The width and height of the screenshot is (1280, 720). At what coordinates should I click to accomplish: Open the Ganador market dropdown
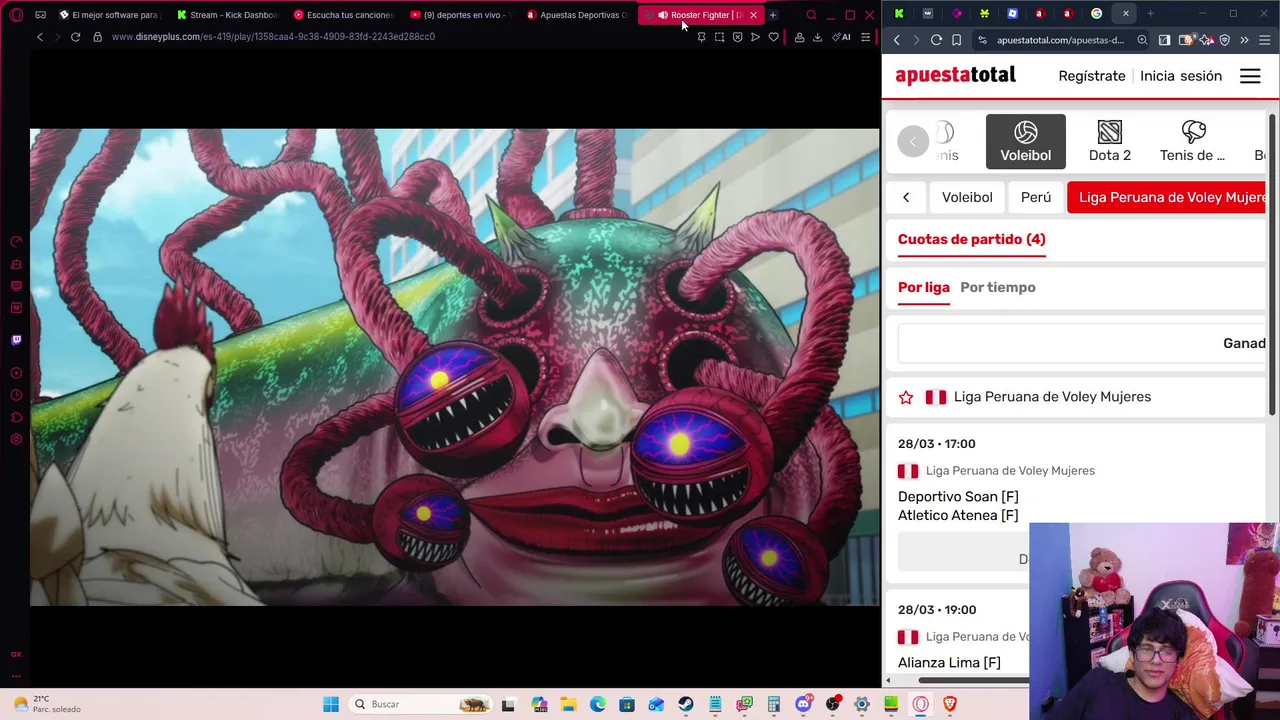click(x=1082, y=343)
